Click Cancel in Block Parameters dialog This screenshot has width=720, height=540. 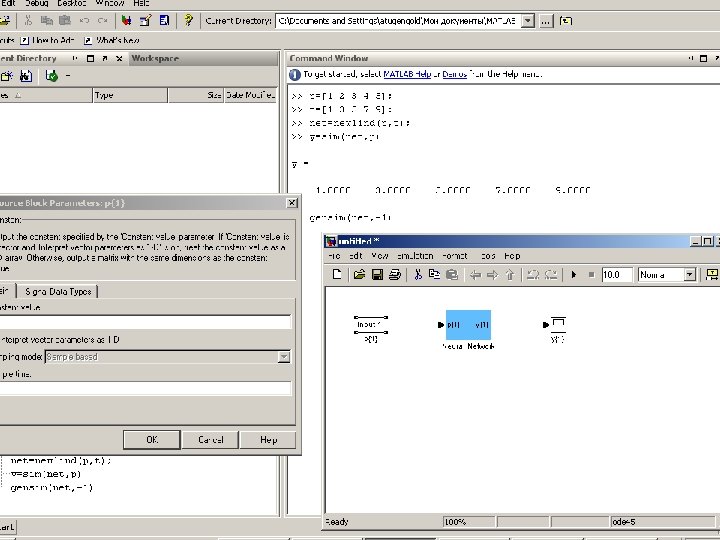pyautogui.click(x=210, y=439)
